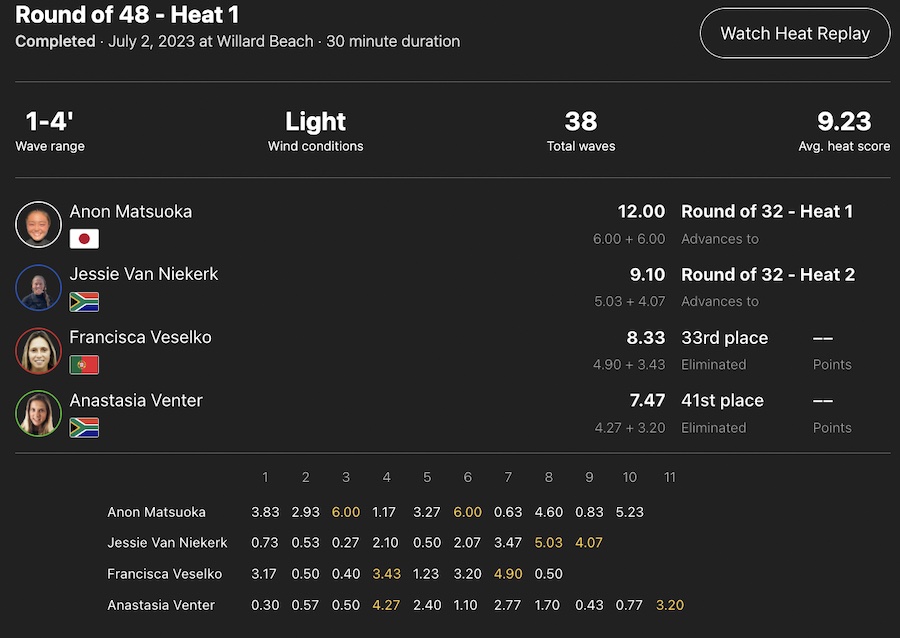Open Round of 32 - Heat 2 link
This screenshot has width=900, height=638.
(767, 275)
